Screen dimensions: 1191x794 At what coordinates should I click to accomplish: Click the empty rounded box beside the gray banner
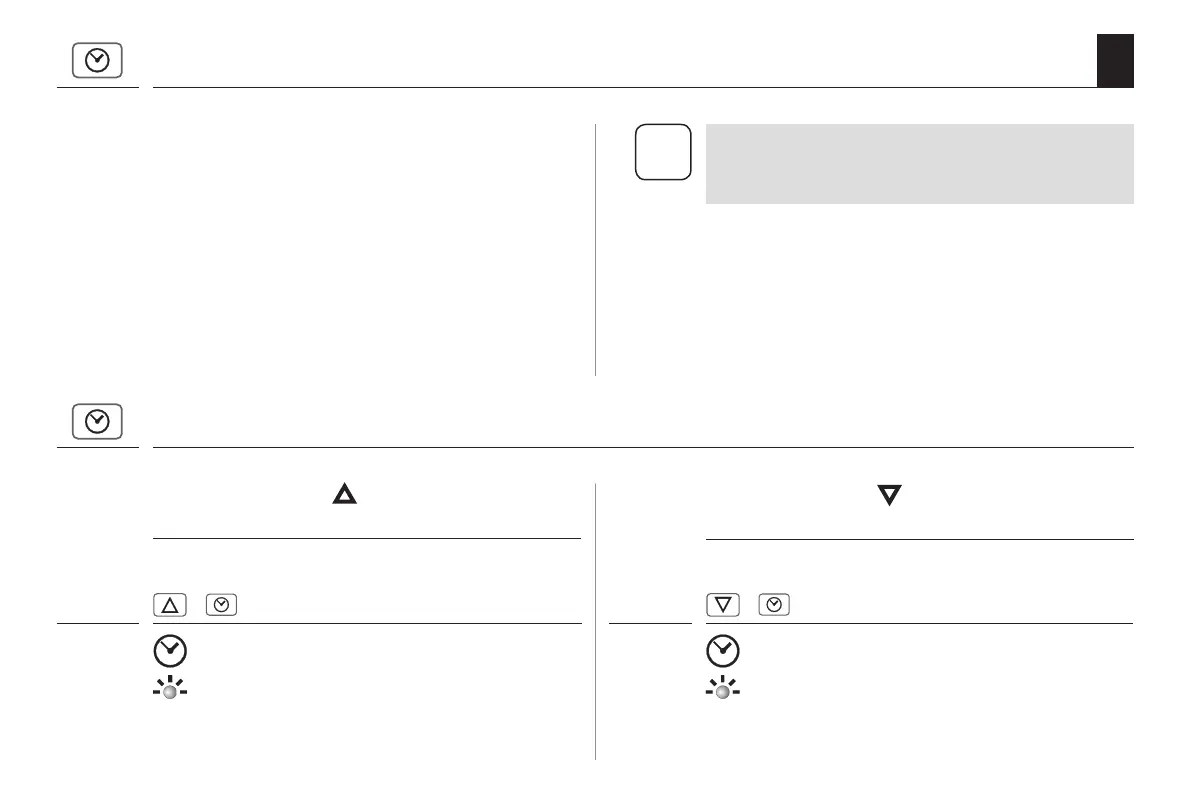[662, 152]
